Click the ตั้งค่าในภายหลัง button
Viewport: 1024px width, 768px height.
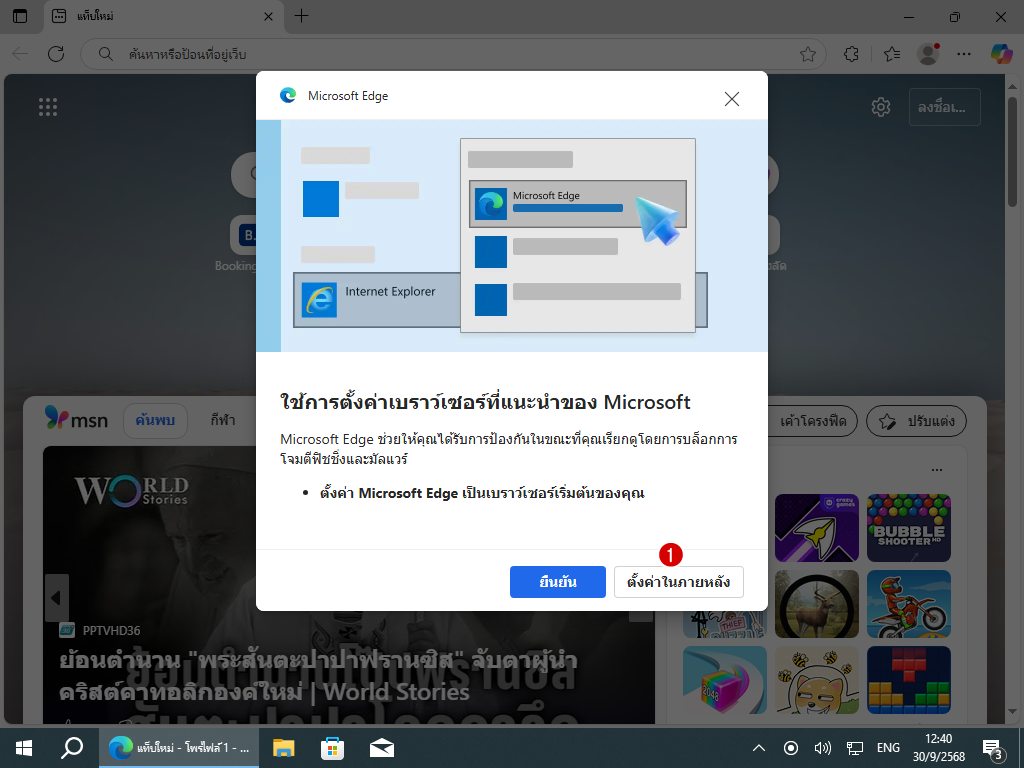click(x=678, y=582)
